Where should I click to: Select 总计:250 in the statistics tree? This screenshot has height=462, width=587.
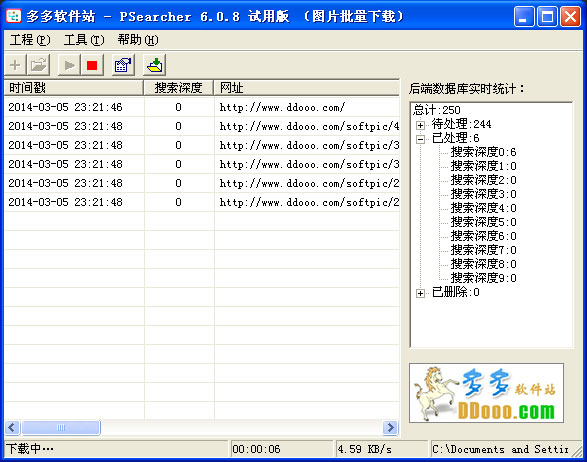point(437,110)
